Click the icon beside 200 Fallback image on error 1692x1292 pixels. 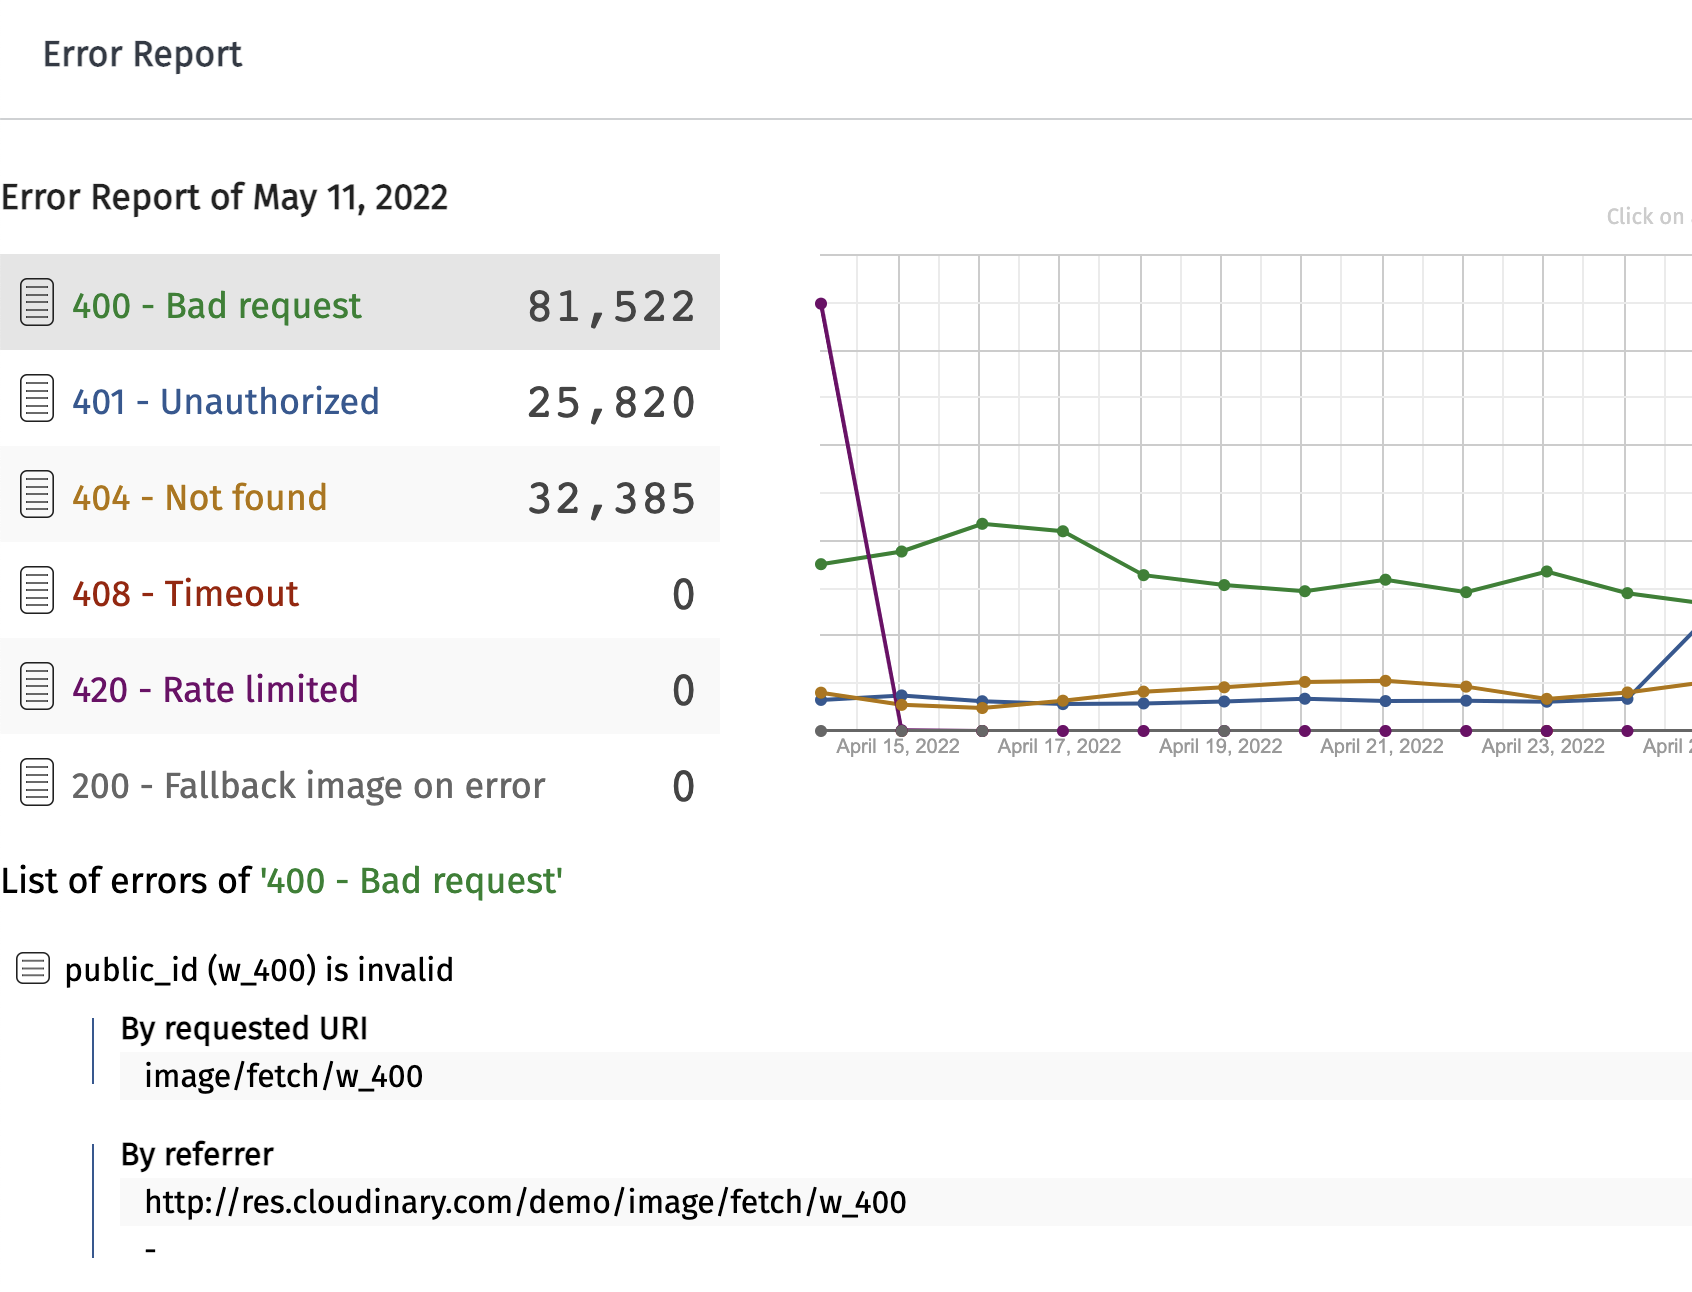37,783
